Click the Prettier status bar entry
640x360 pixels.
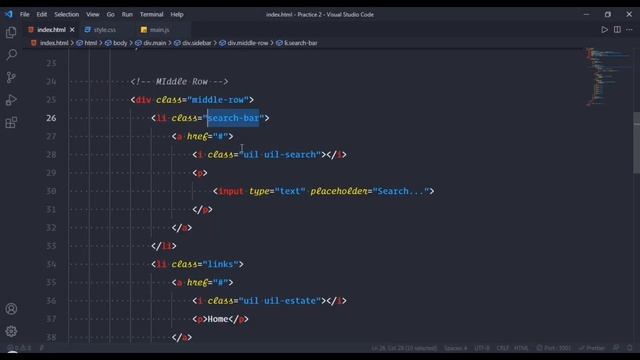click(592, 348)
